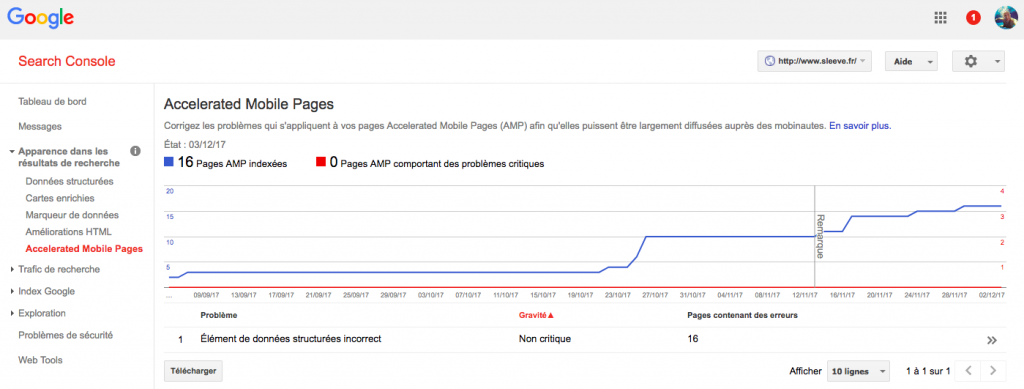Screen dimensions: 1024x389
Task: Open Tableau de bord menu item
Action: [x=52, y=102]
